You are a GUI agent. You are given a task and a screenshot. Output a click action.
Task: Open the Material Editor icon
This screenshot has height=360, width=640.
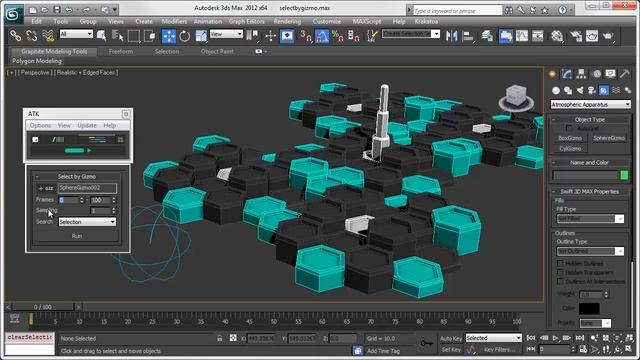(x=557, y=36)
